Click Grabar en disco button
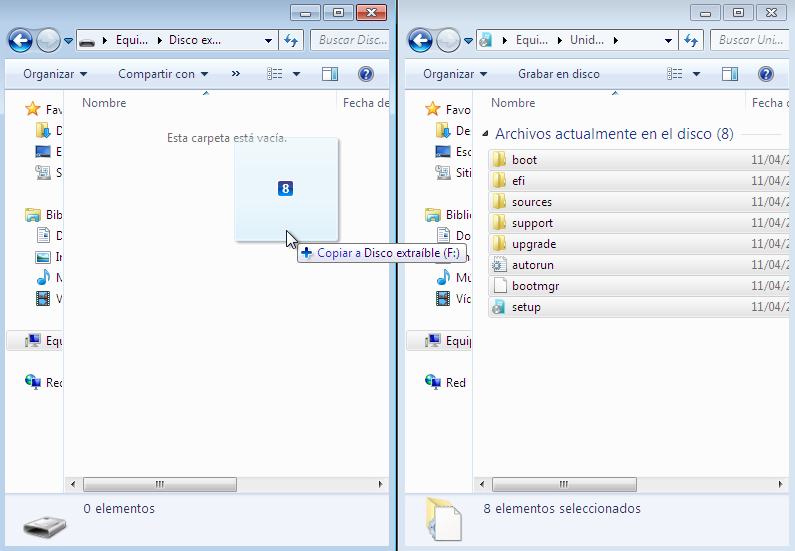The width and height of the screenshot is (795, 551). pos(558,74)
